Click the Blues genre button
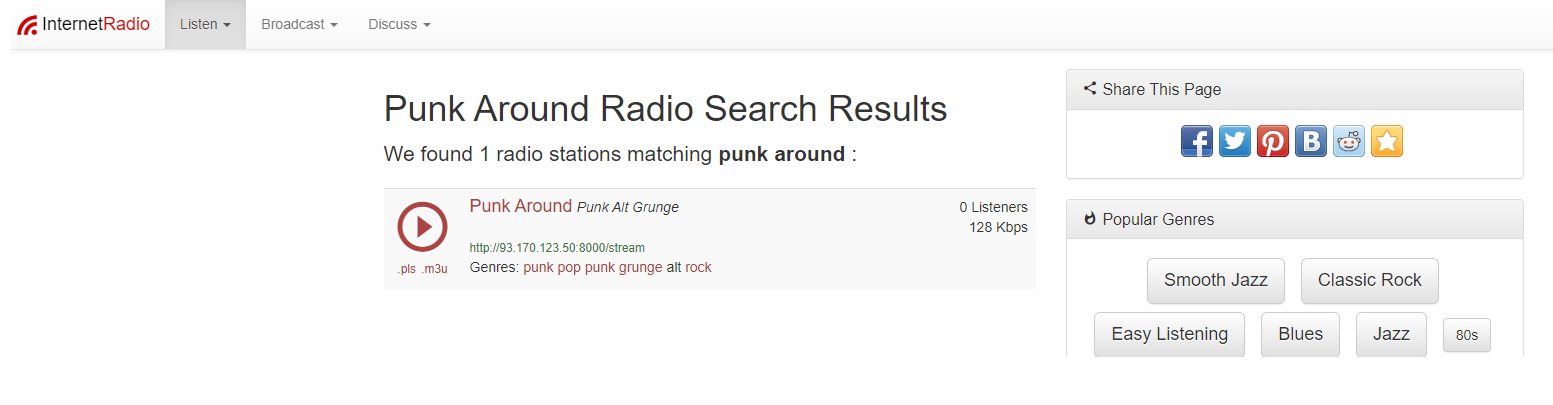1553x405 pixels. point(1300,334)
